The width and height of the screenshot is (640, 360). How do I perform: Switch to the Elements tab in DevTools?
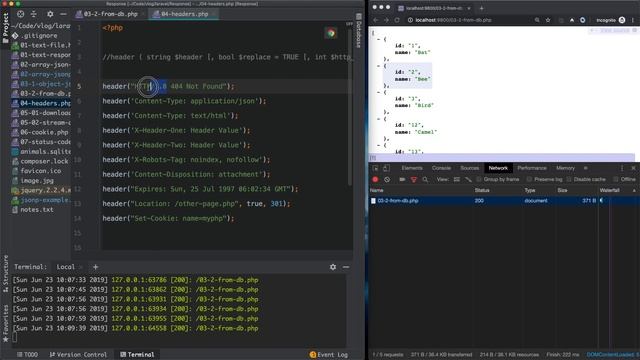pos(412,168)
